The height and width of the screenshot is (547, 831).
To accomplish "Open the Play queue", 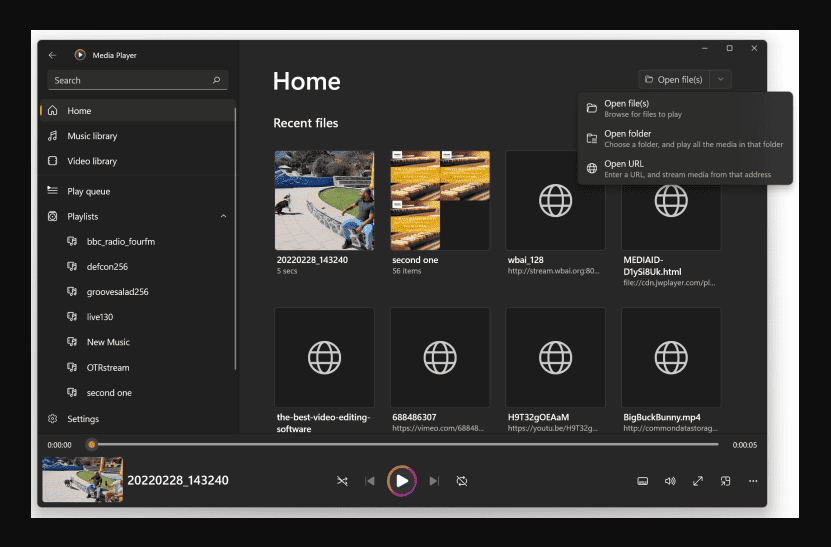I will coord(138,191).
